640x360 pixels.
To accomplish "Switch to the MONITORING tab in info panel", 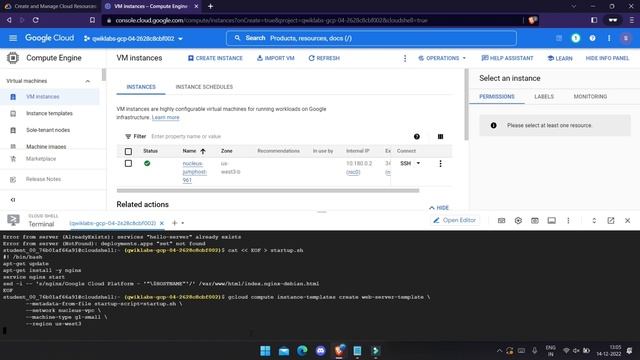I will point(590,97).
